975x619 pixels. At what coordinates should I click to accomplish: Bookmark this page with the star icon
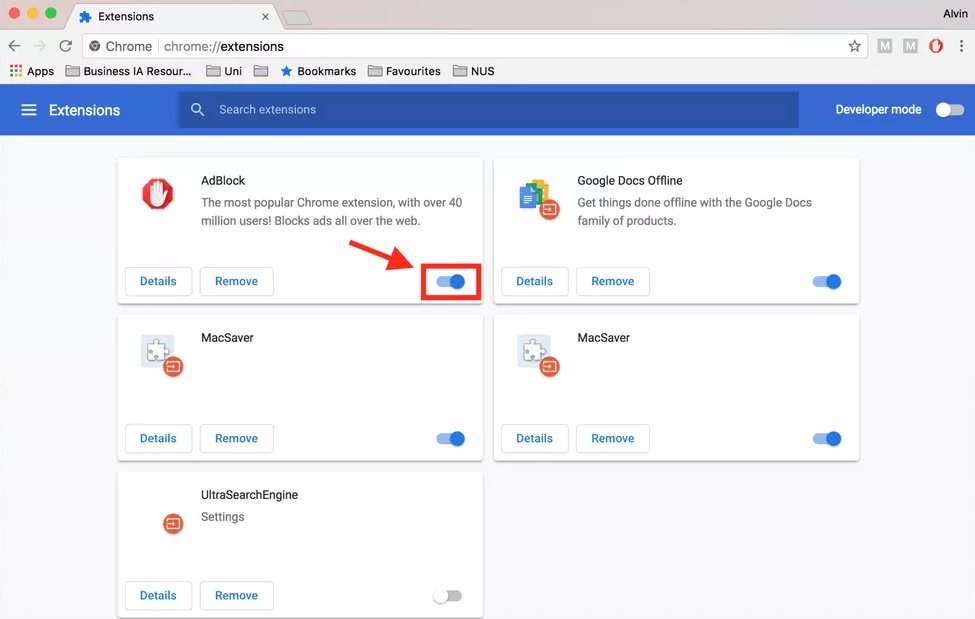tap(854, 46)
